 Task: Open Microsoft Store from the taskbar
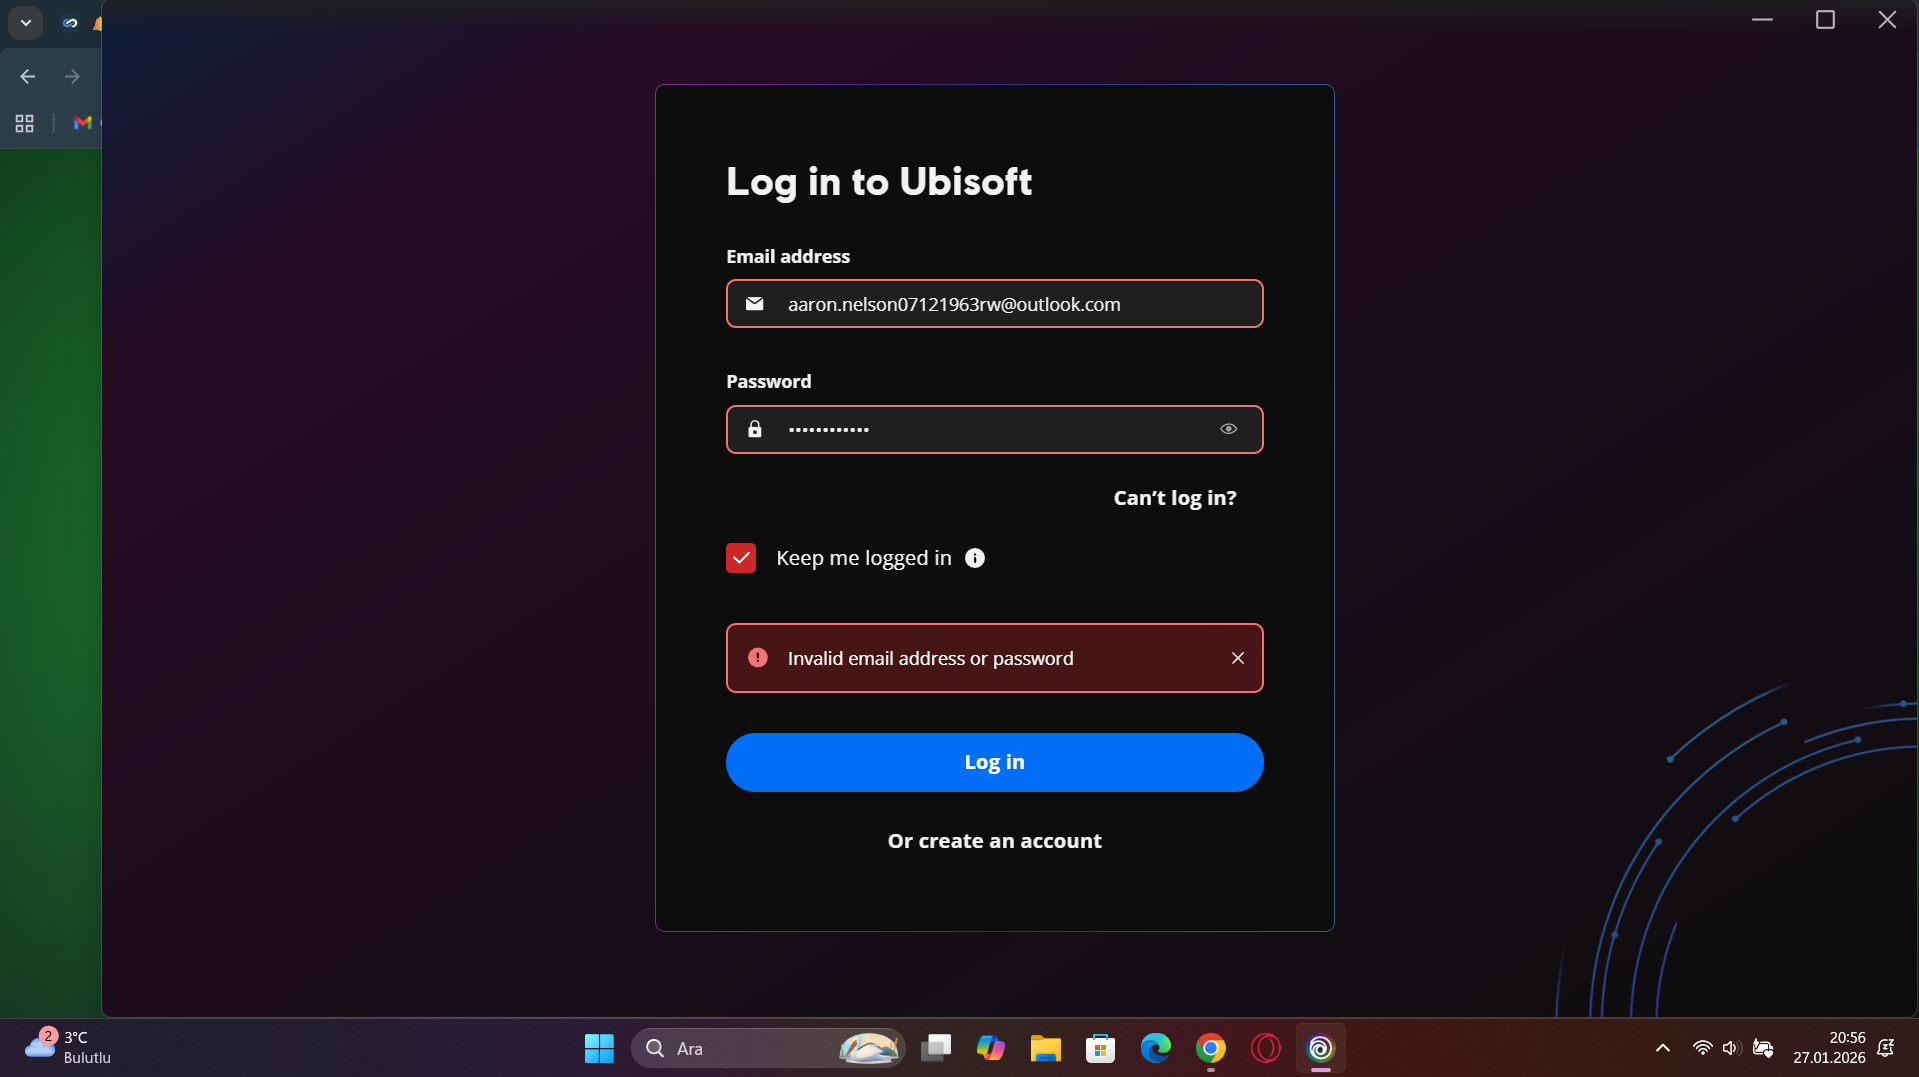1101,1048
